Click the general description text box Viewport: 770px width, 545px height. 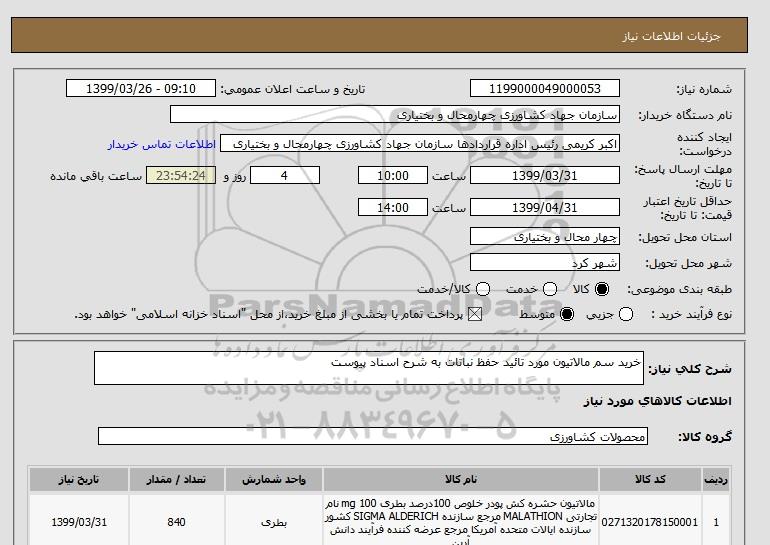(369, 368)
